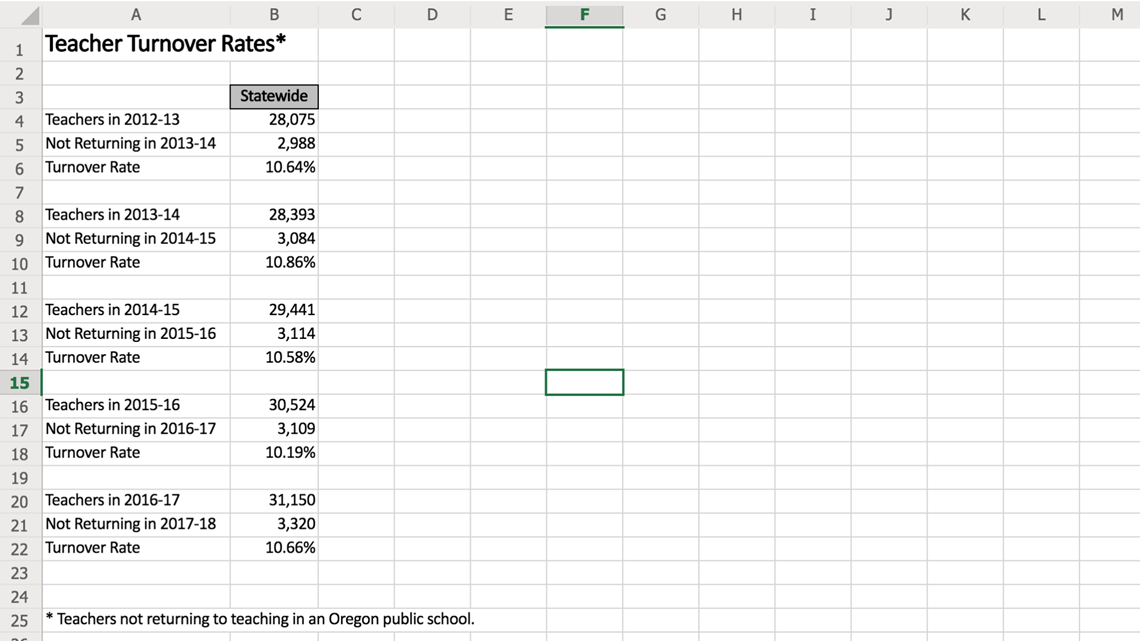Select row 7 header

click(20, 192)
